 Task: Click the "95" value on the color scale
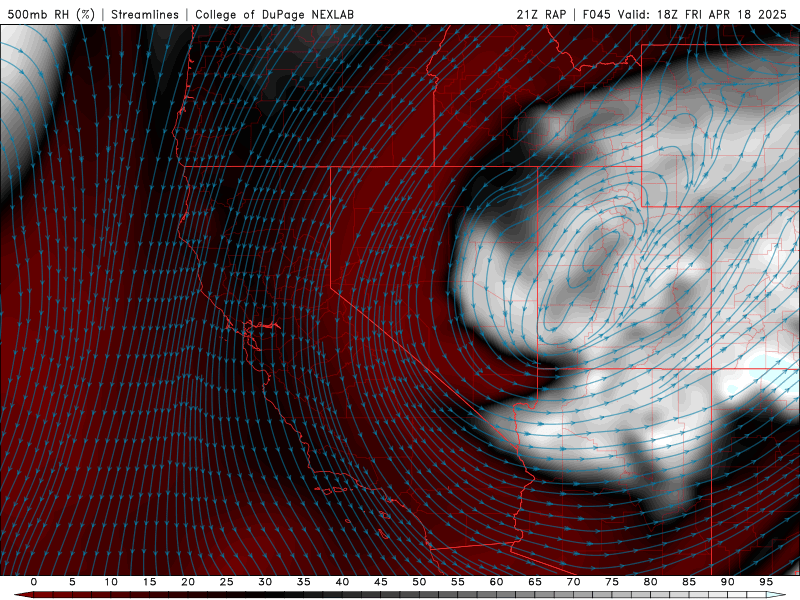[x=766, y=582]
